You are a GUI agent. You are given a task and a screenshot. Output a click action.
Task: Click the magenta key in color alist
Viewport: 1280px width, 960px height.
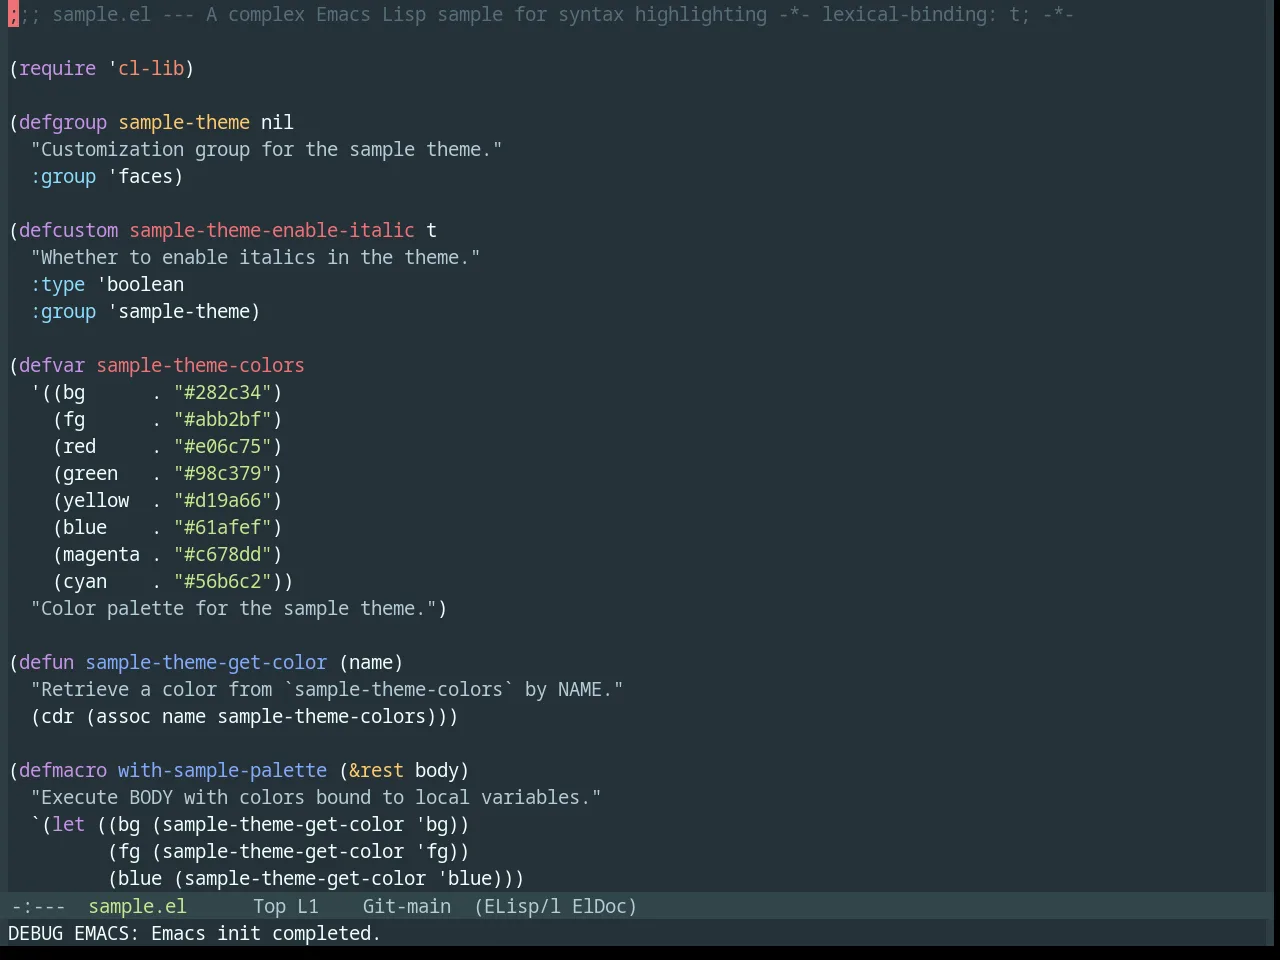[x=101, y=554]
